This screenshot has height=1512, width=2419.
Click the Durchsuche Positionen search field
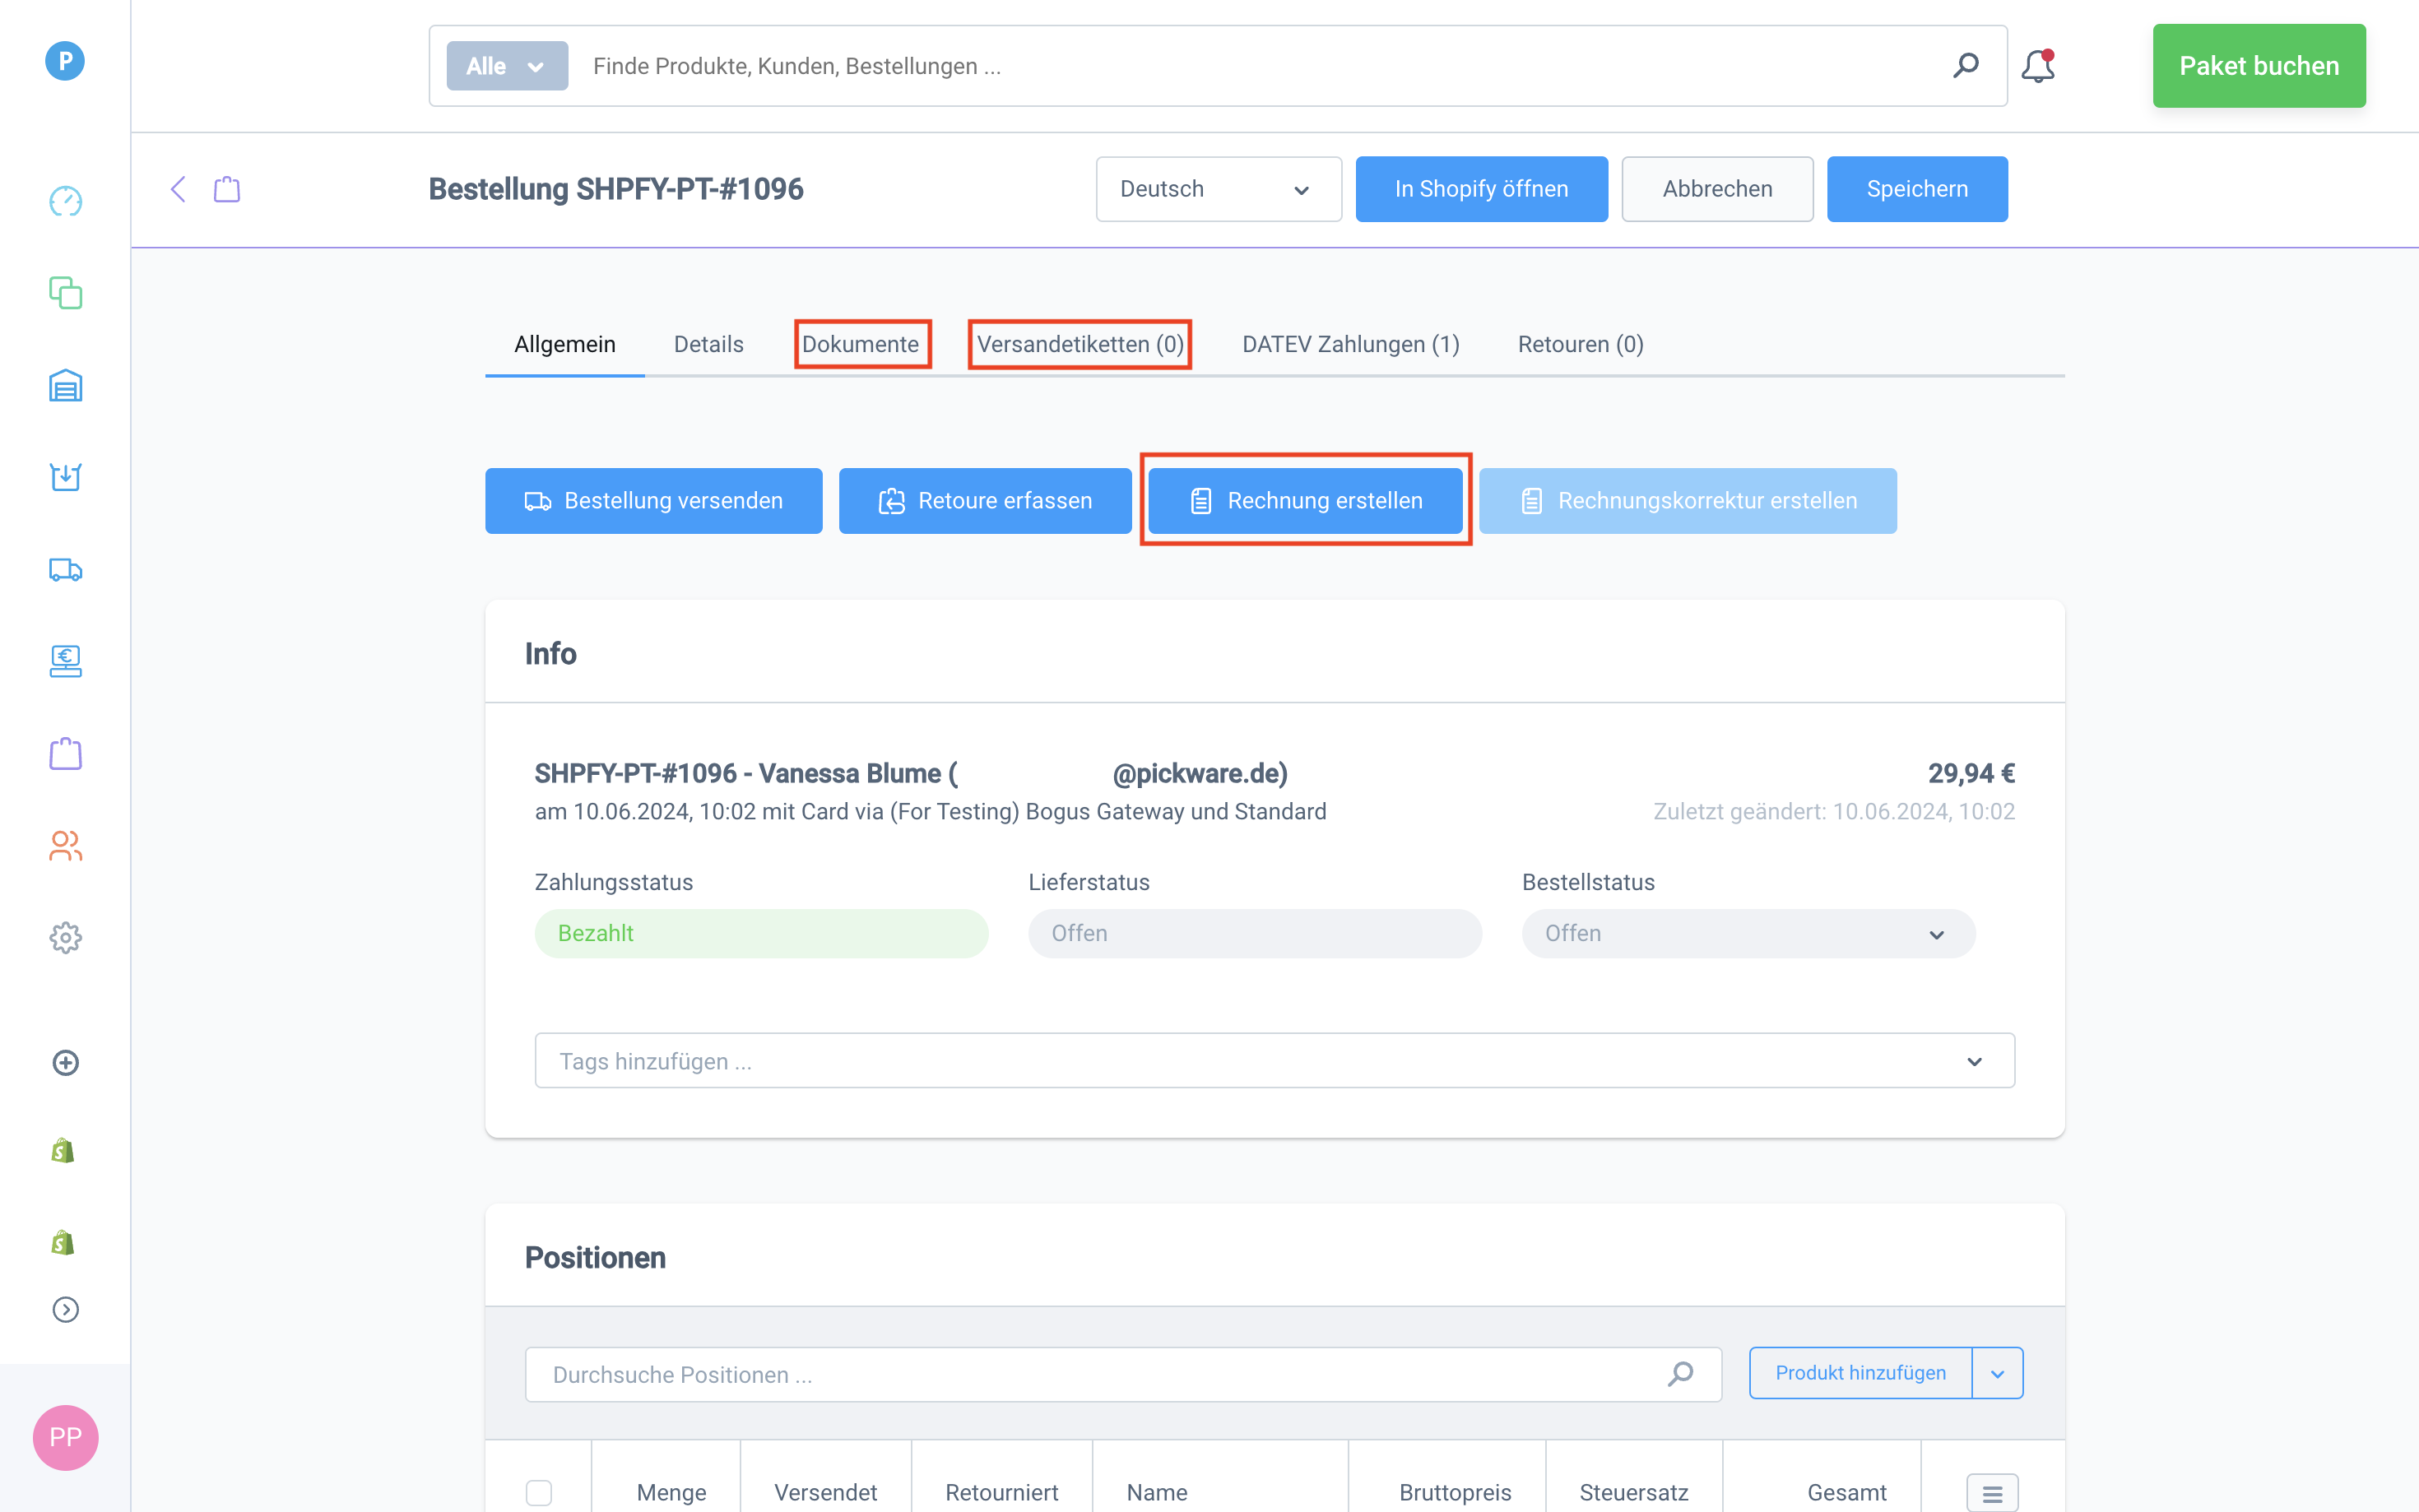coord(1100,1374)
